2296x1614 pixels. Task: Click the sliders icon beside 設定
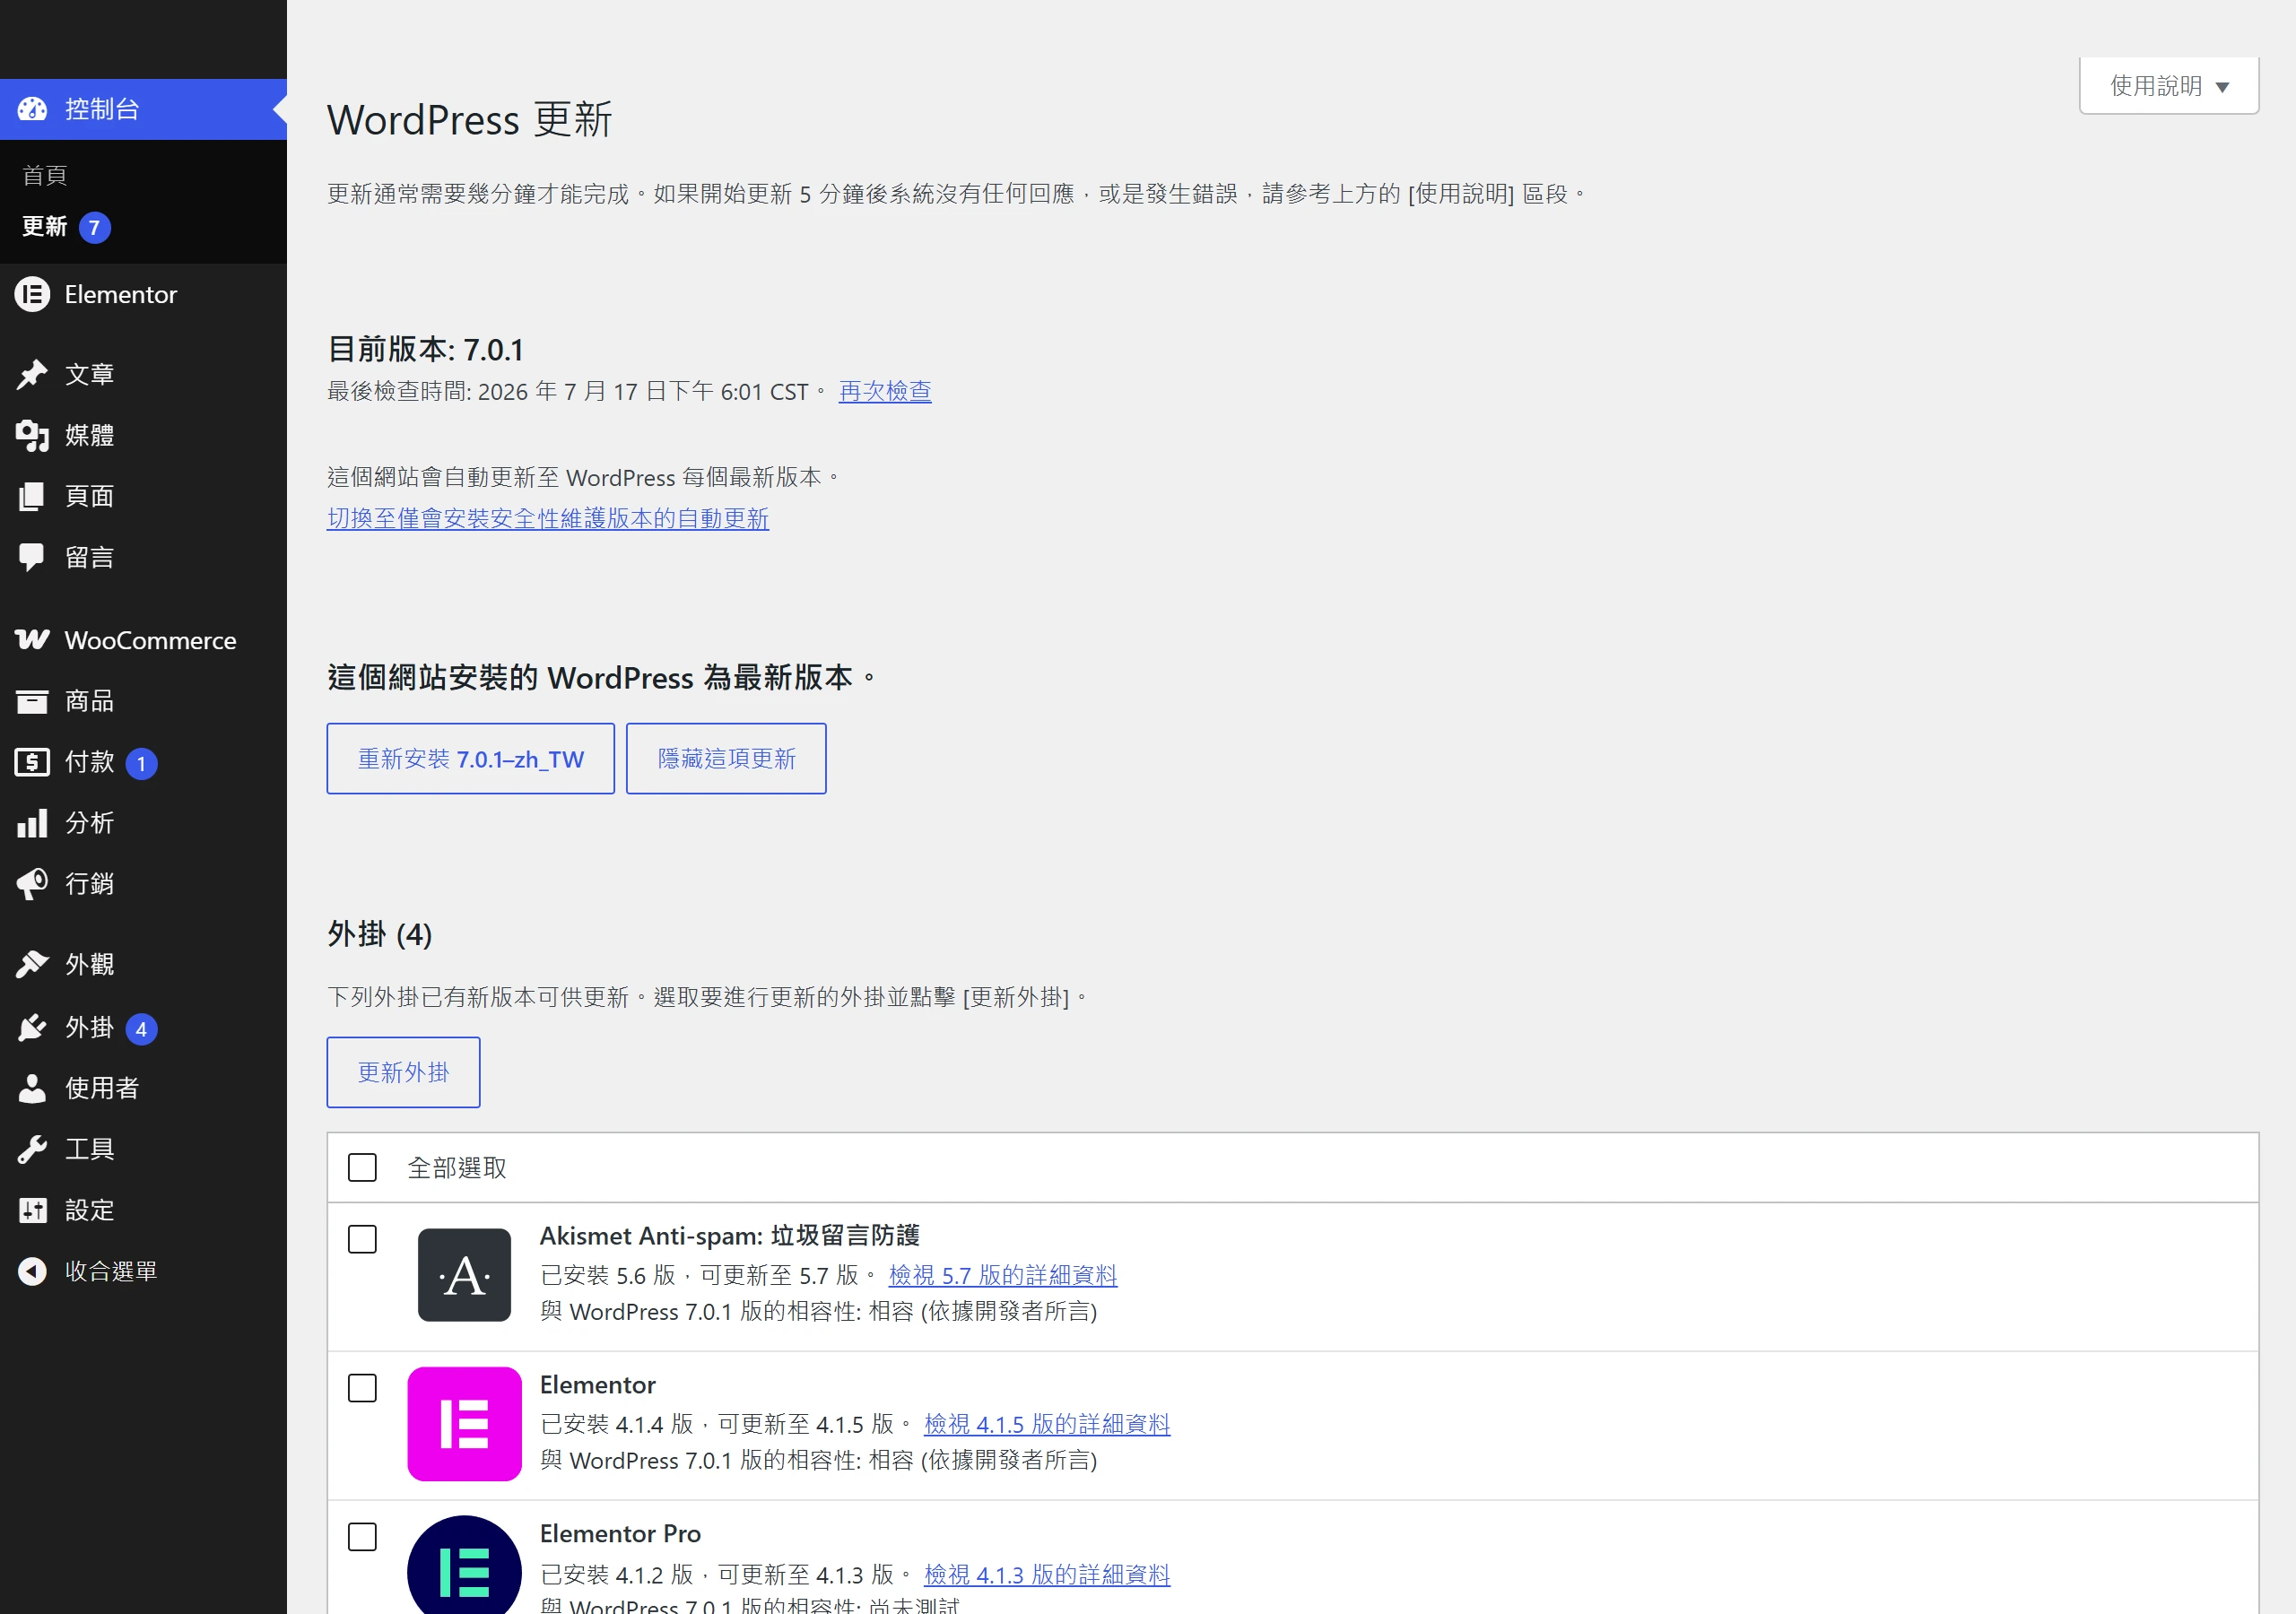(x=32, y=1210)
